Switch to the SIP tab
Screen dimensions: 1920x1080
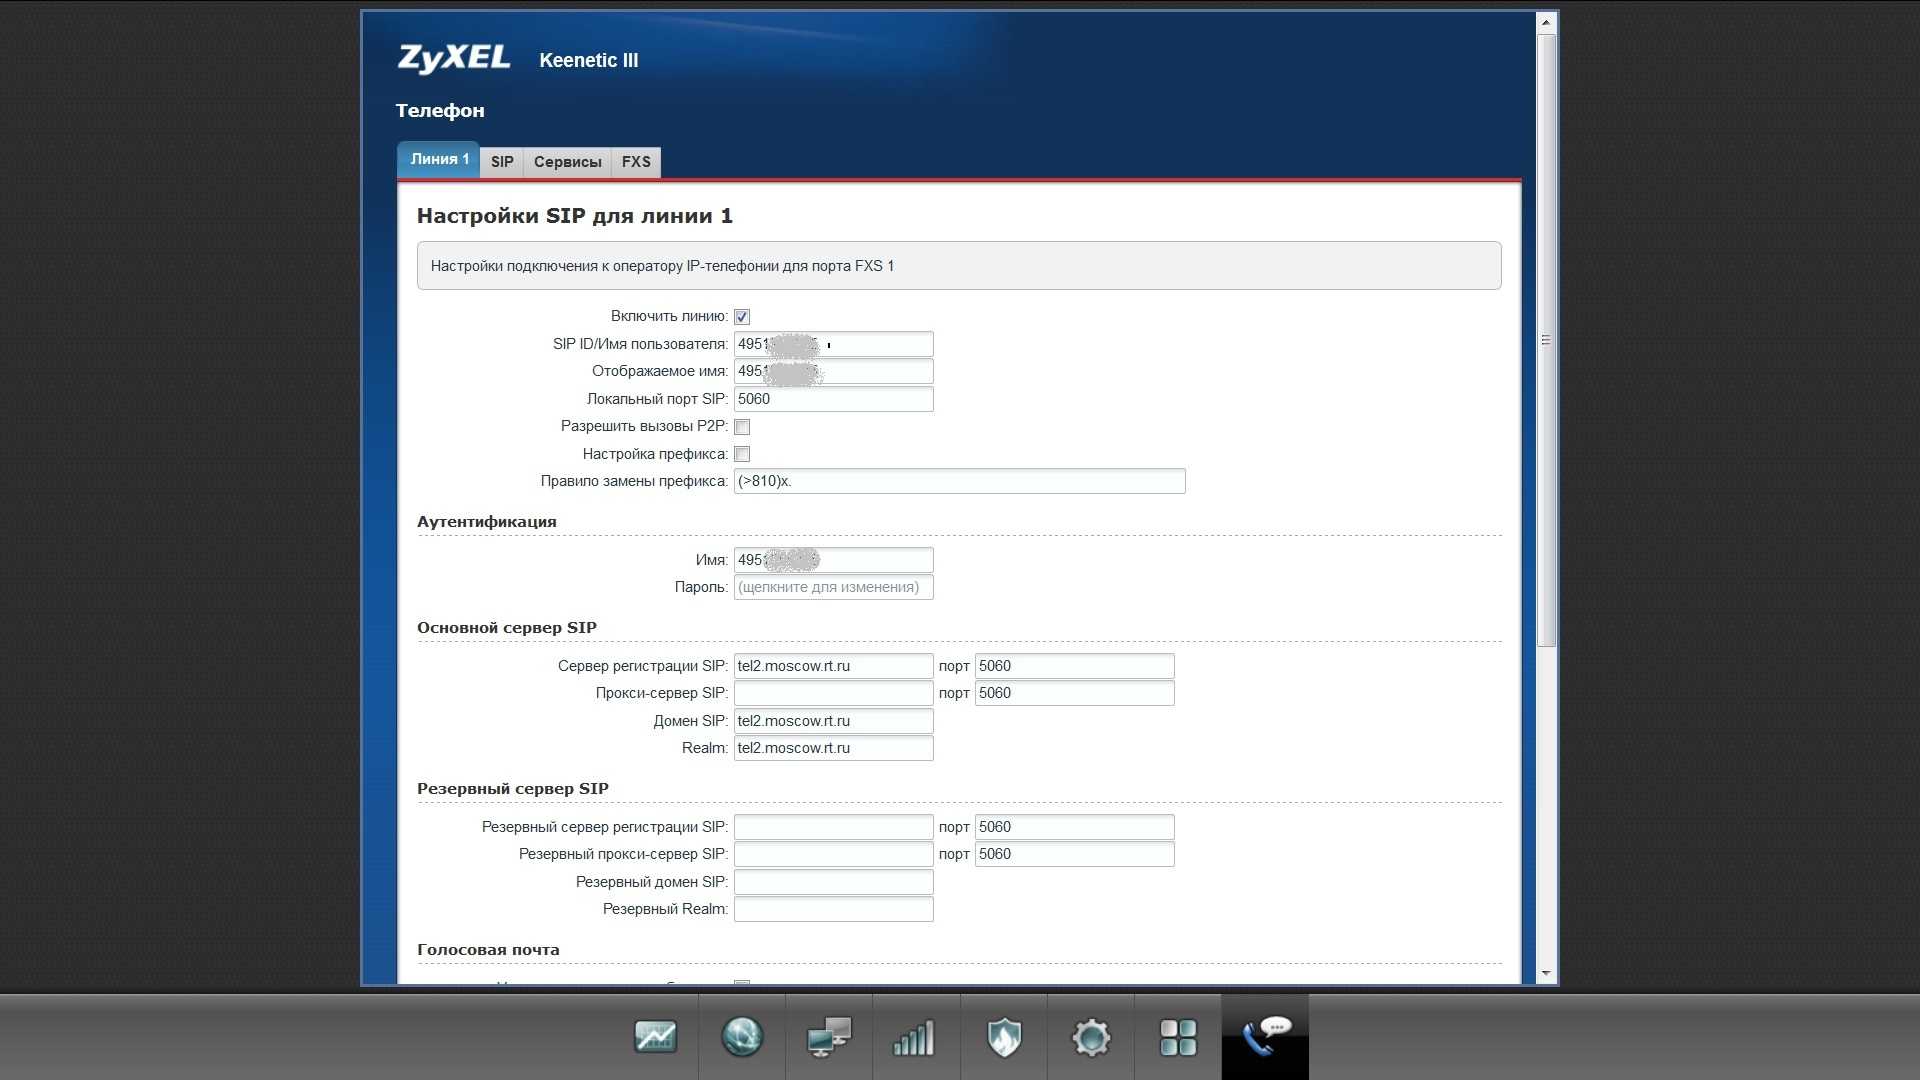(x=502, y=162)
